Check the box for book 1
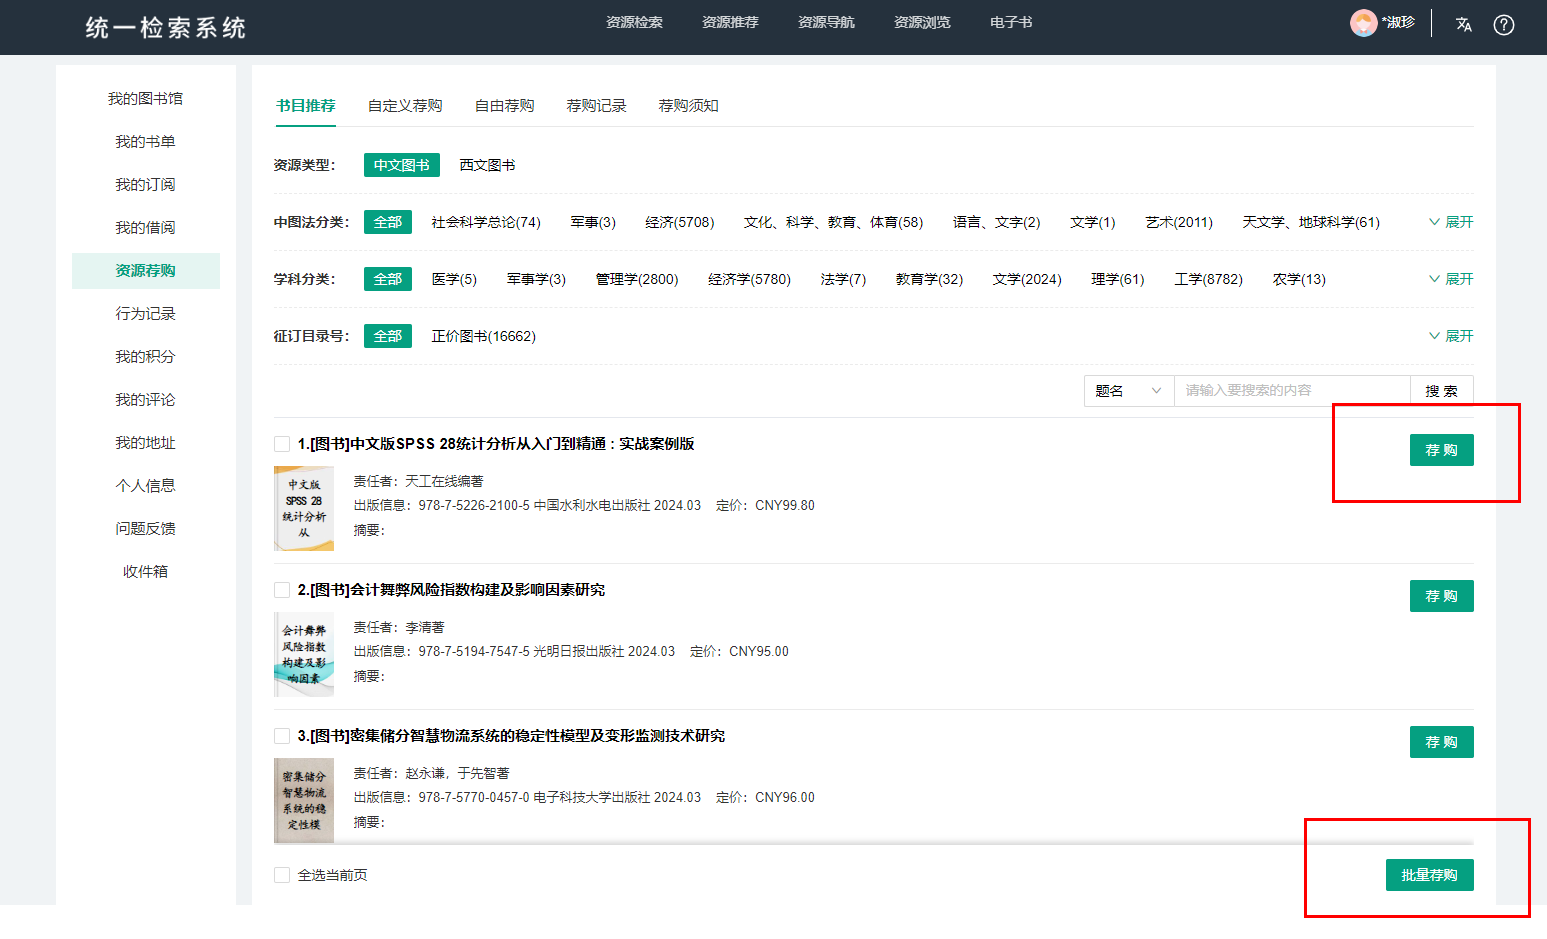1547x939 pixels. pyautogui.click(x=282, y=444)
